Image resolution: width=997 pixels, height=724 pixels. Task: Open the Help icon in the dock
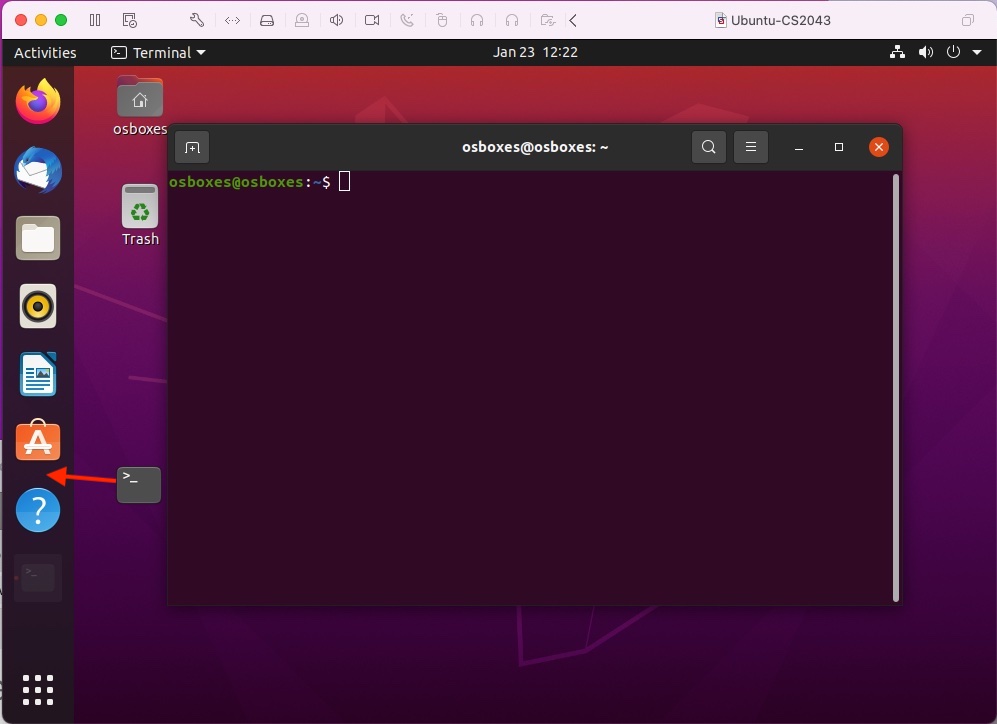click(x=38, y=511)
